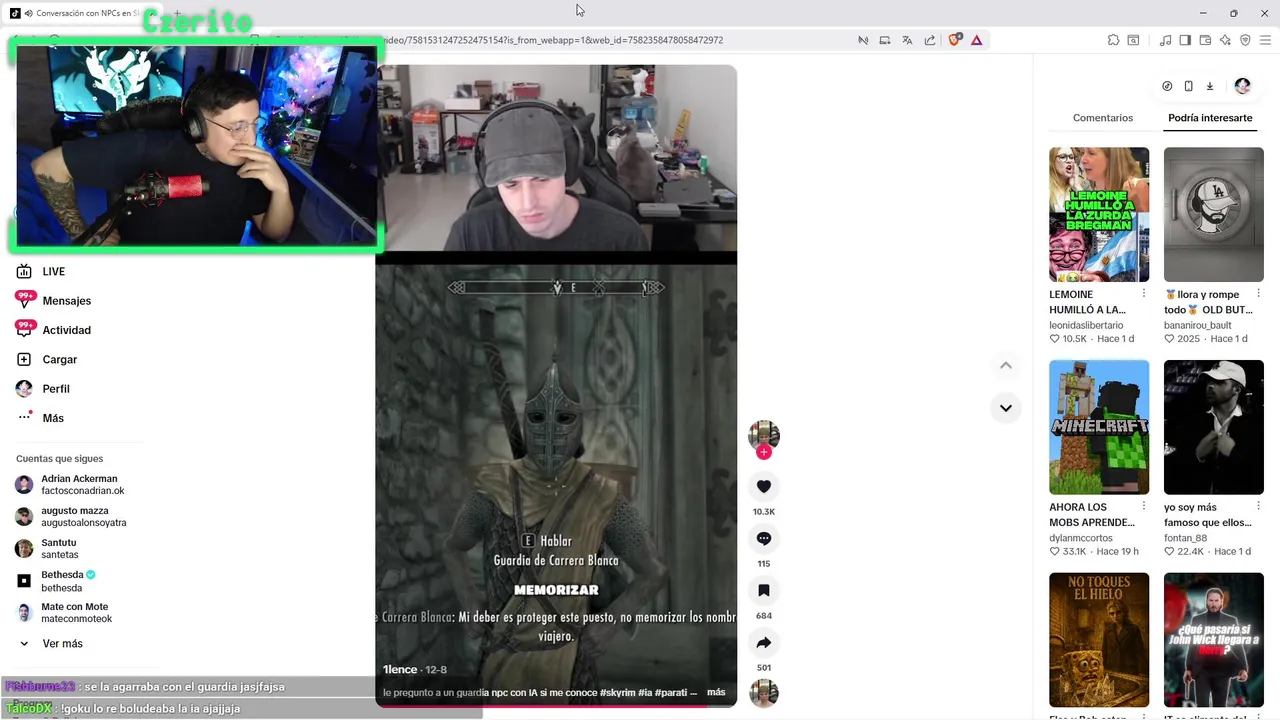The width and height of the screenshot is (1280, 720).
Task: Open options menu for llora y rompe video
Action: [1259, 294]
